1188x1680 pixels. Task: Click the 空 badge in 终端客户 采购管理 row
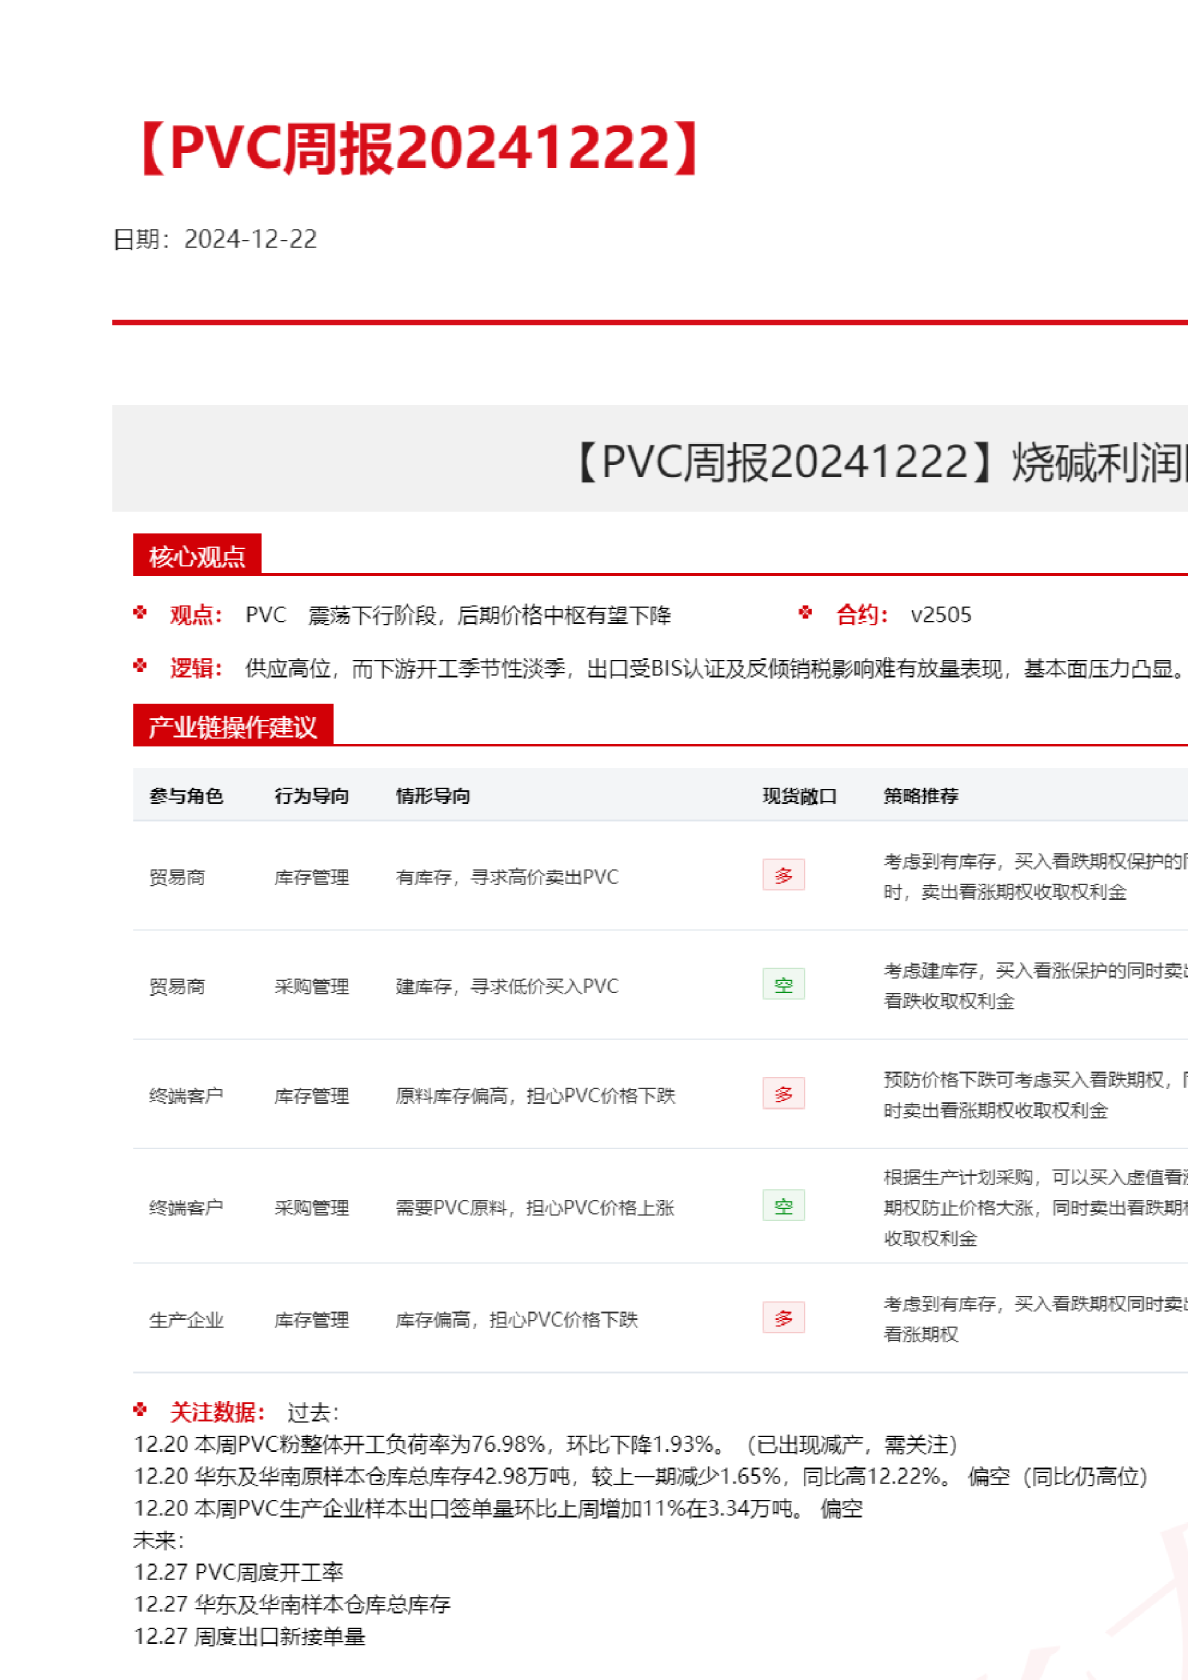[x=783, y=1206]
